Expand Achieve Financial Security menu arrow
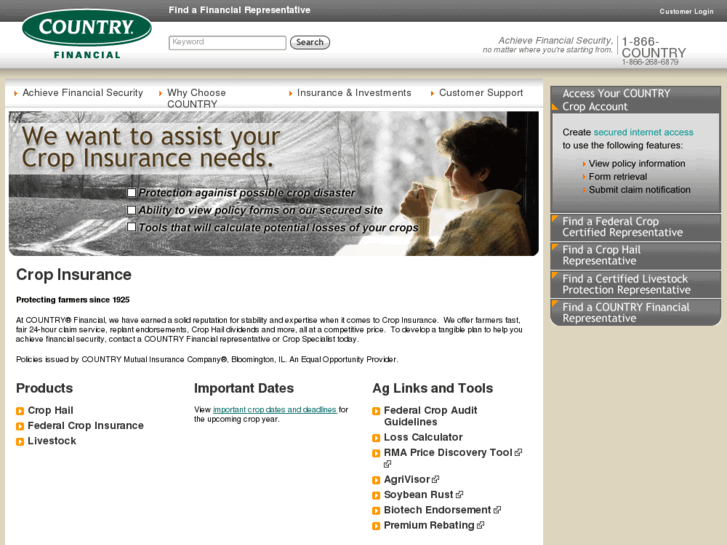This screenshot has height=545, width=727. click(x=16, y=93)
